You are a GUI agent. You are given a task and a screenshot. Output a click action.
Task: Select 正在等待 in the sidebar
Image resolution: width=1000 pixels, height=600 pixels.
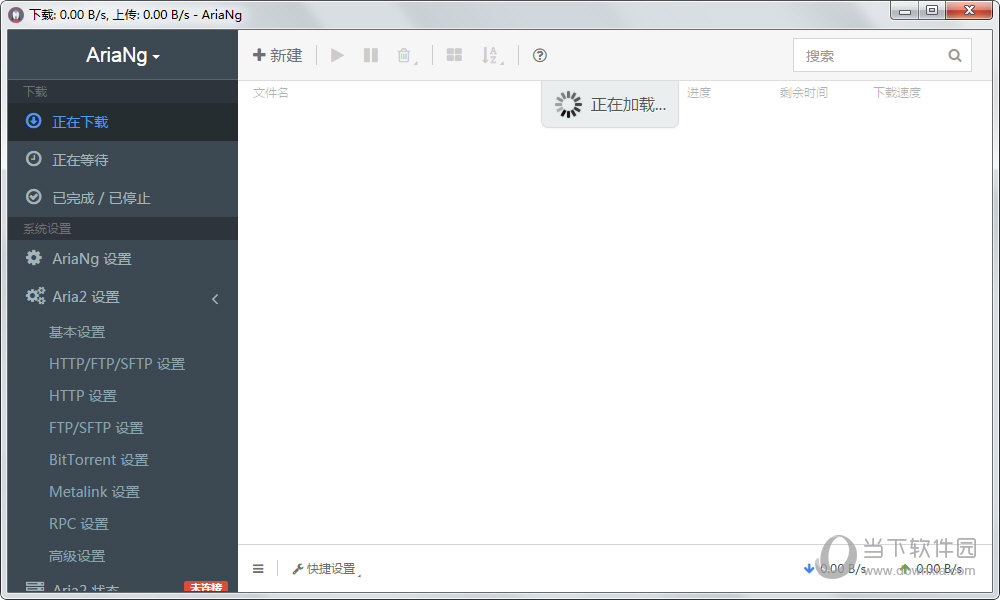pos(122,159)
